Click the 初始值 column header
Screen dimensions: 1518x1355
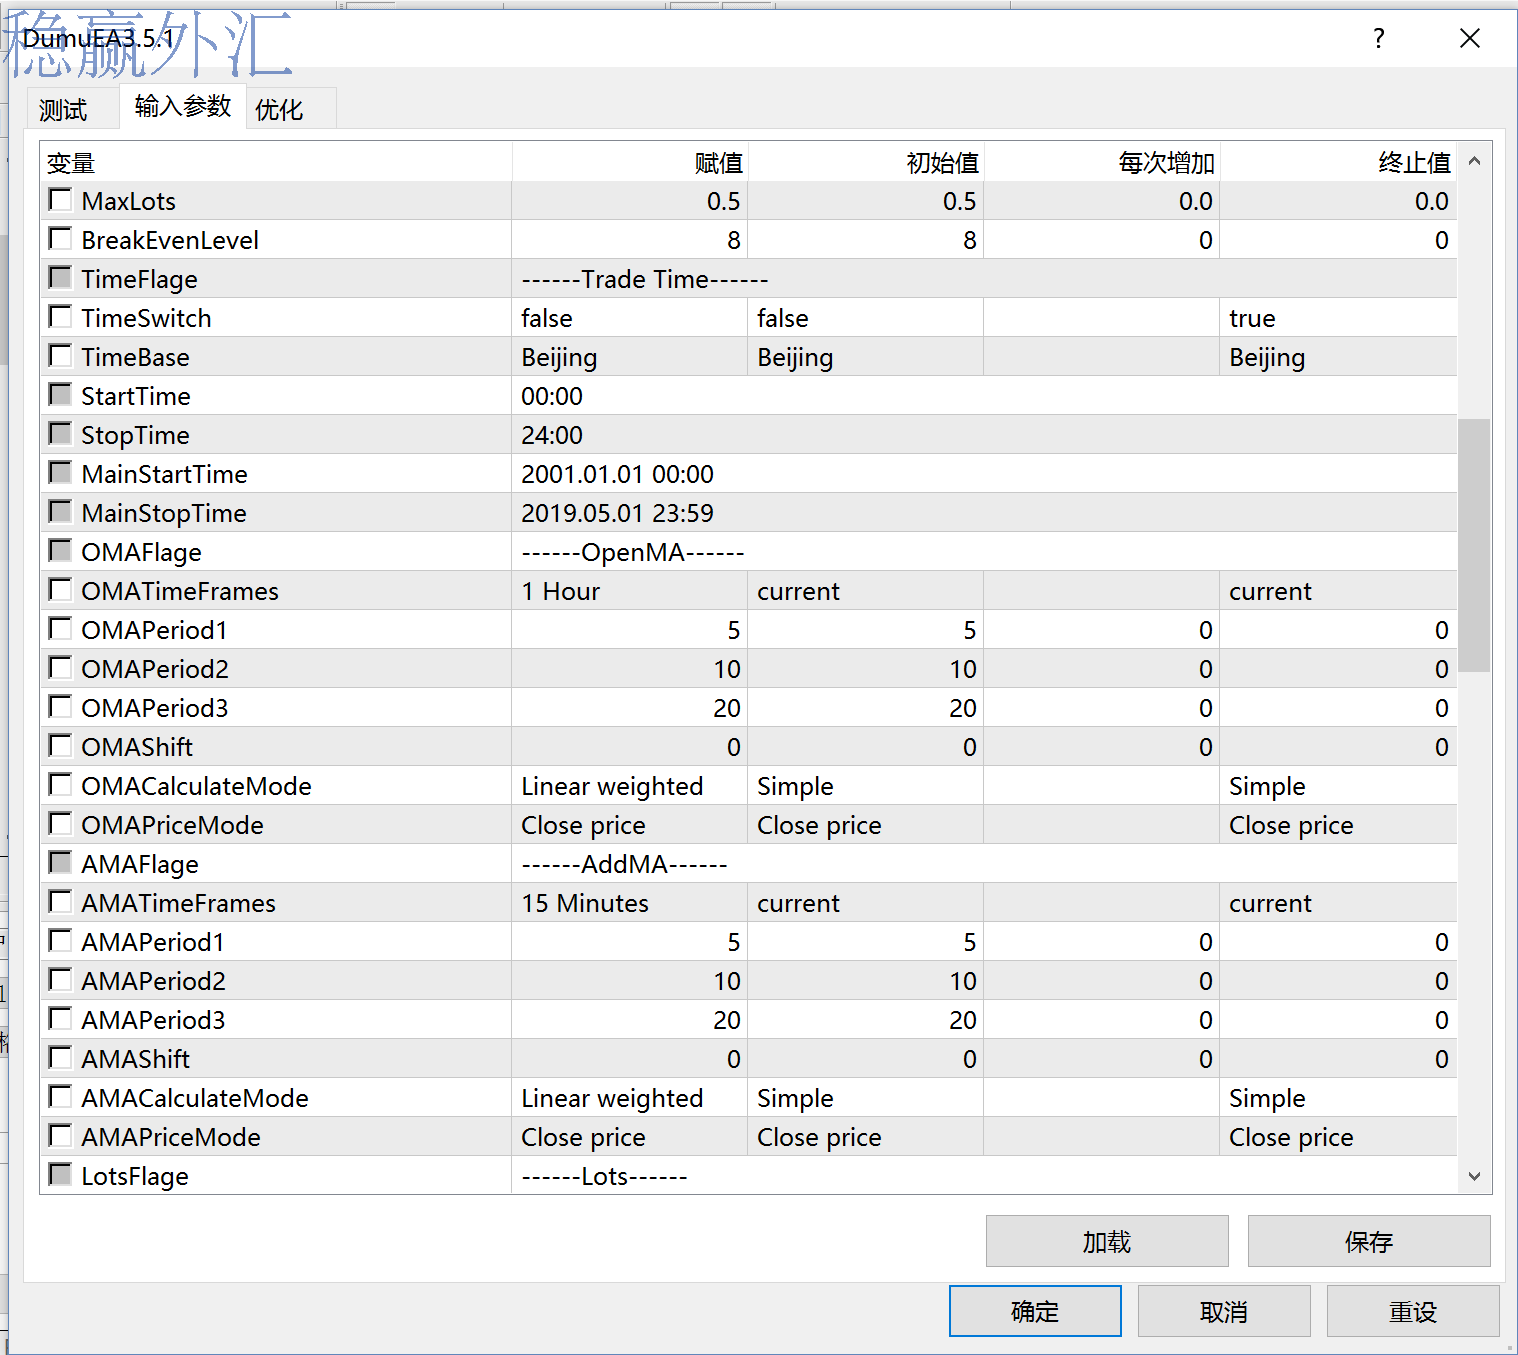[x=865, y=162]
